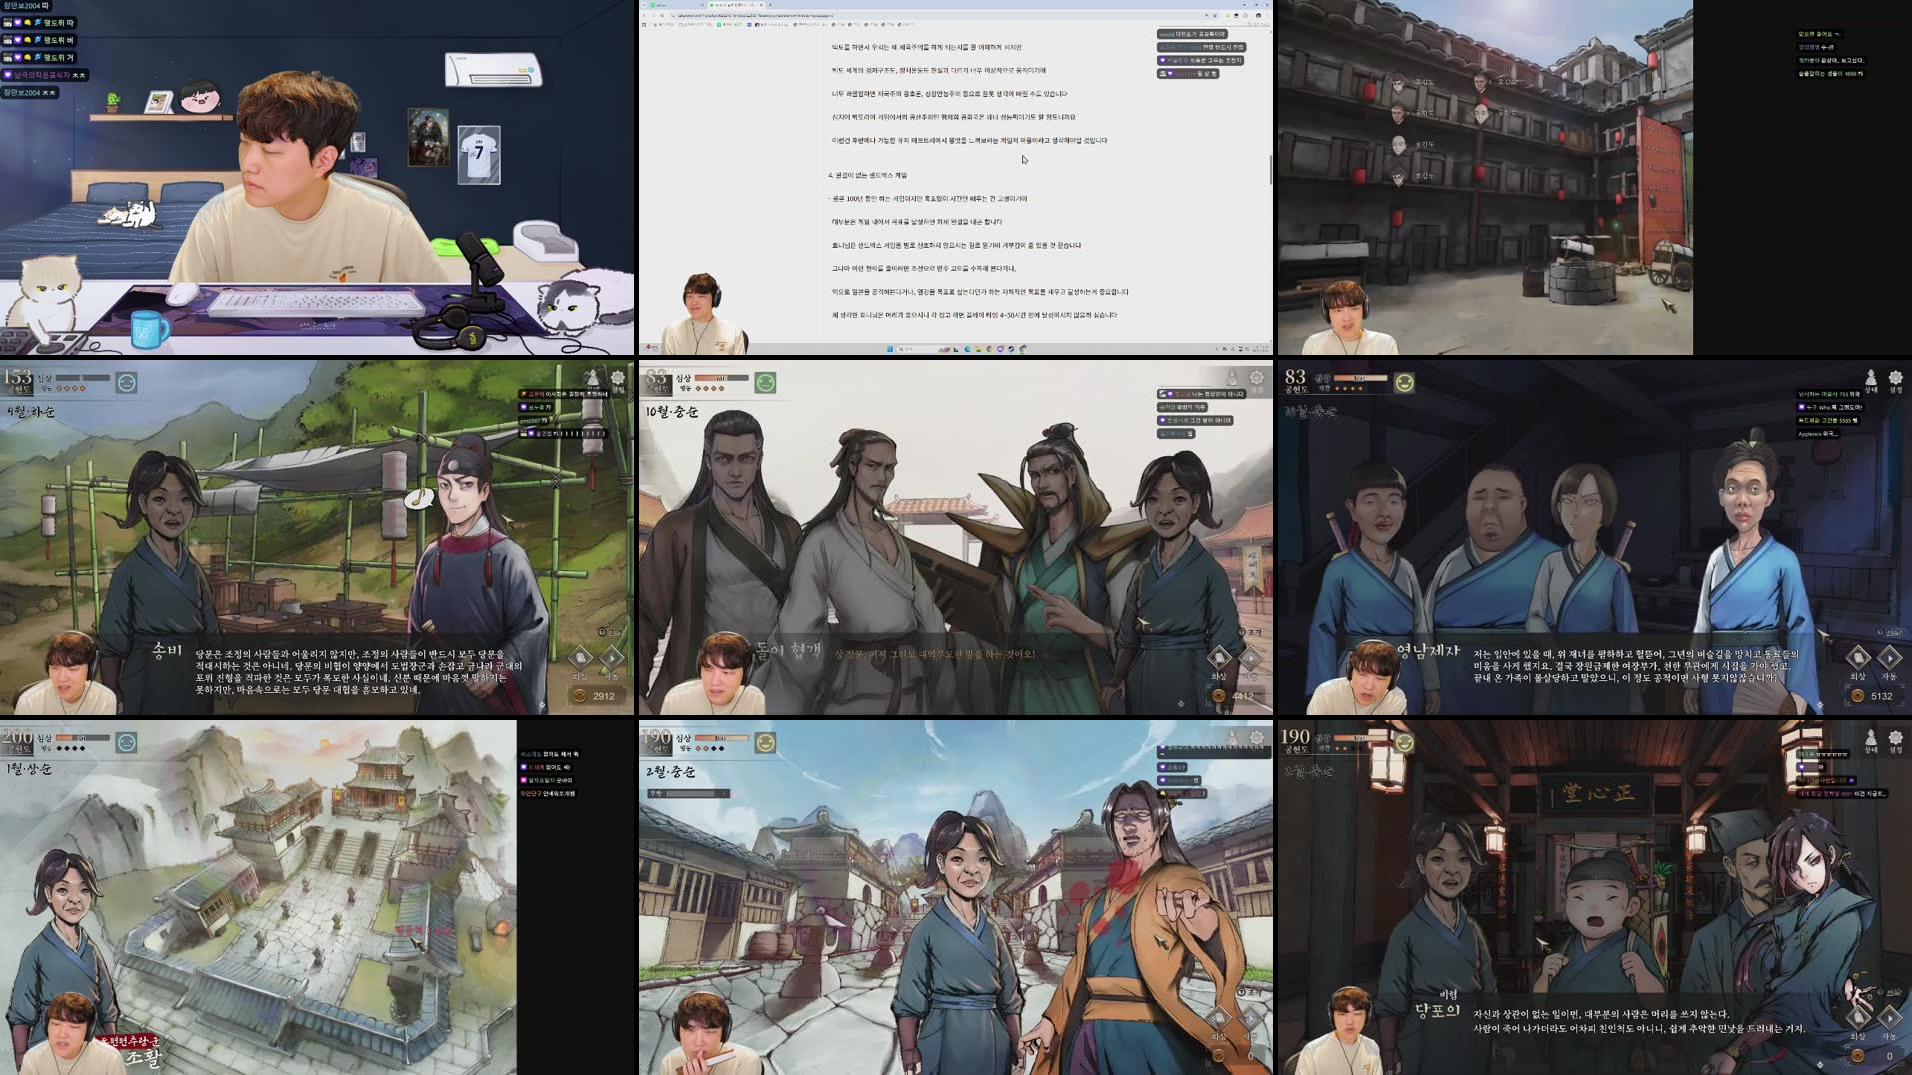Click the coin icon next to 2912
The image size is (1912, 1075).
(579, 696)
